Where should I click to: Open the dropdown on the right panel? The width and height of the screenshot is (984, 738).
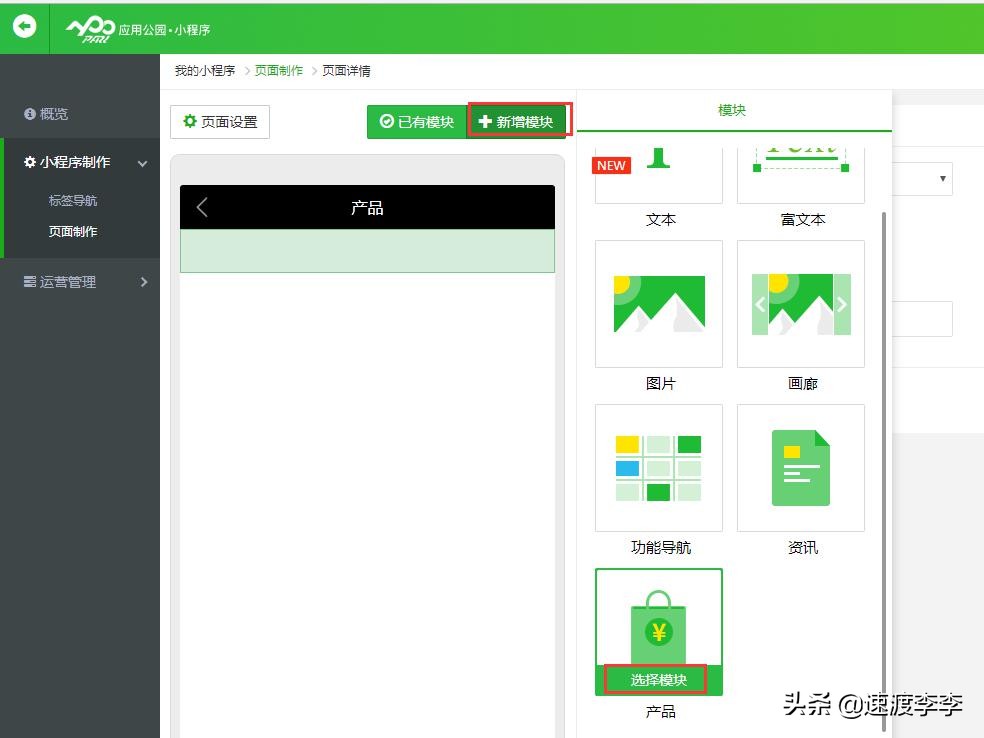point(941,178)
